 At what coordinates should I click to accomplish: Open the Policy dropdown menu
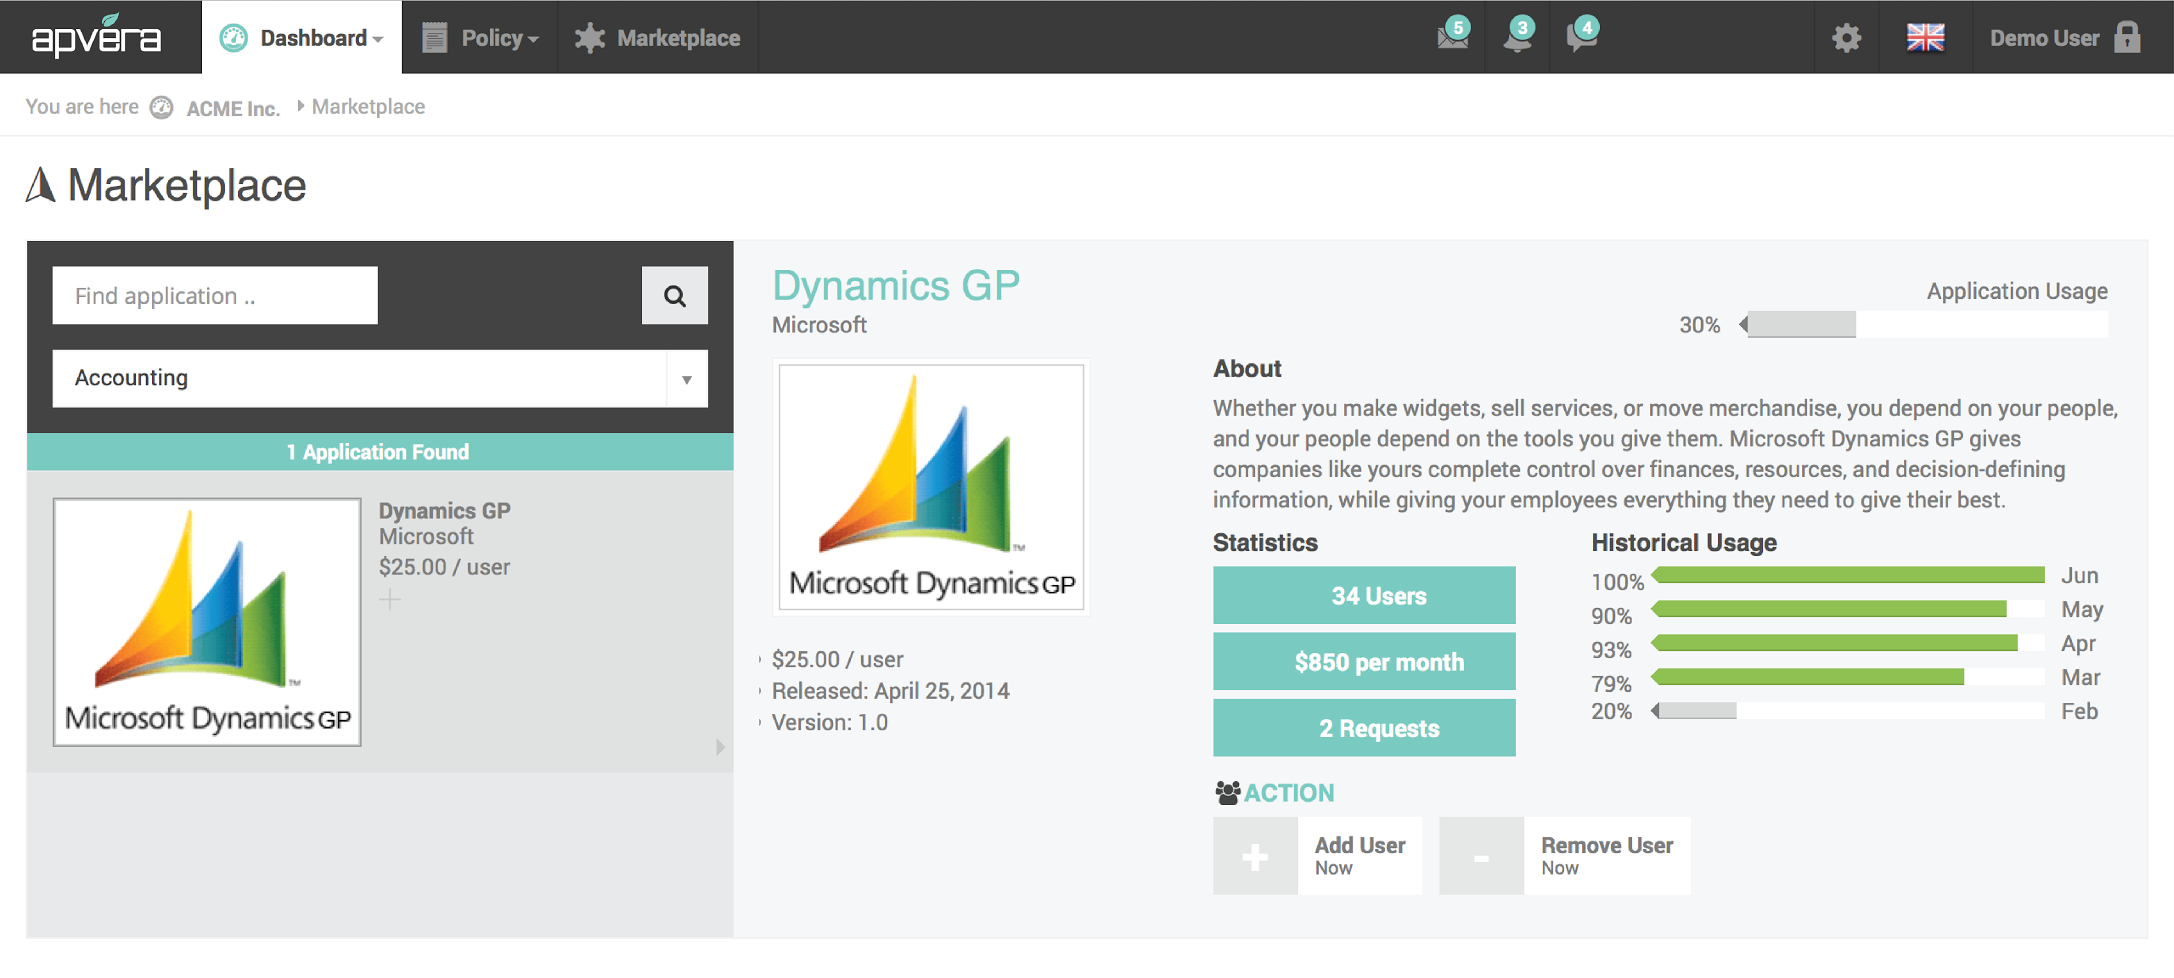click(480, 38)
